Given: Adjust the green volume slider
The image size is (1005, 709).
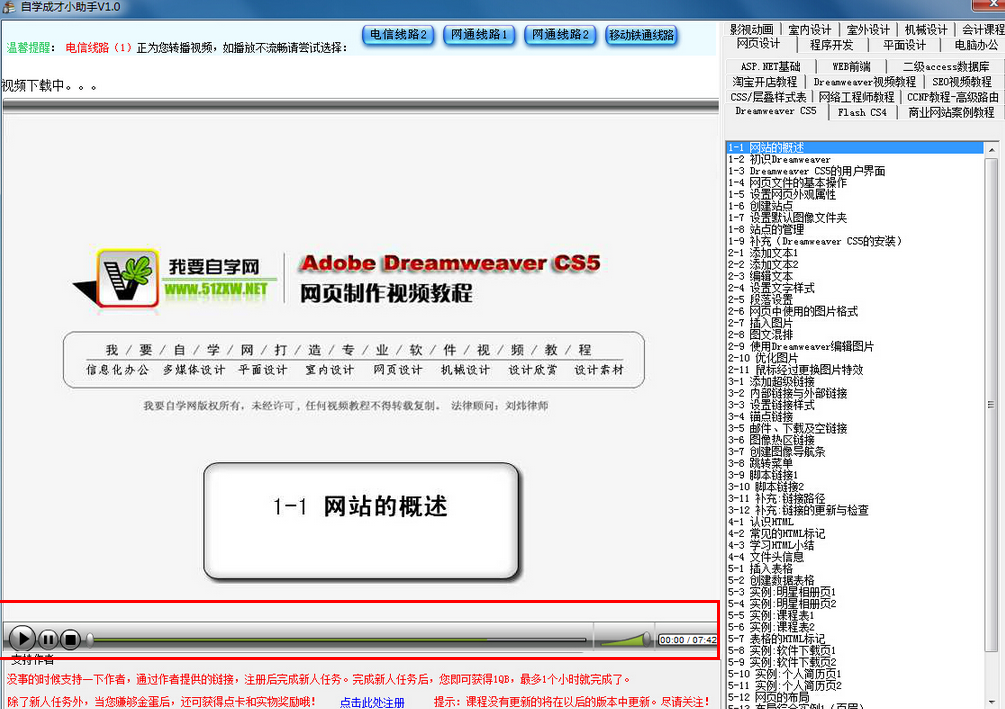Looking at the screenshot, I should click(x=624, y=638).
